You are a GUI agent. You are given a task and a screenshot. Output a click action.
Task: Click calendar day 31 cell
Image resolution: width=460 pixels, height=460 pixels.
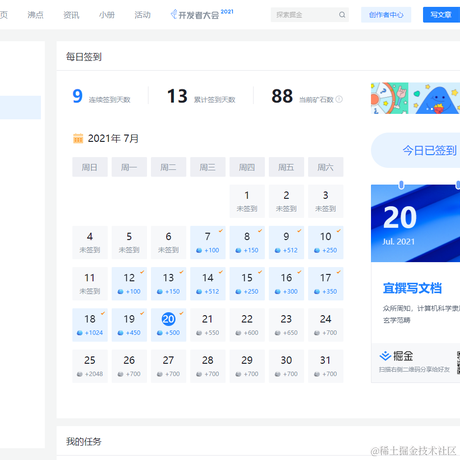(326, 366)
